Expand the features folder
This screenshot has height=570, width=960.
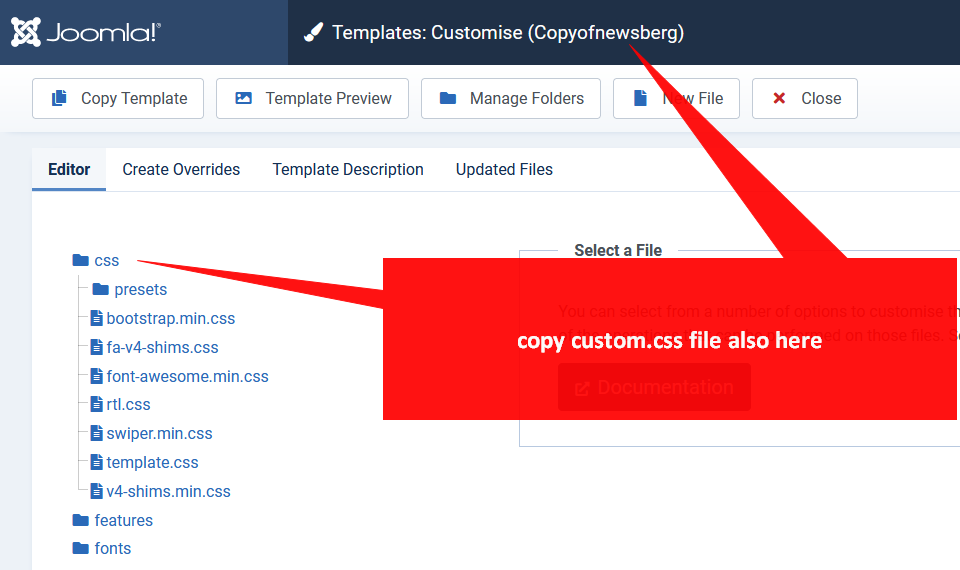[124, 520]
